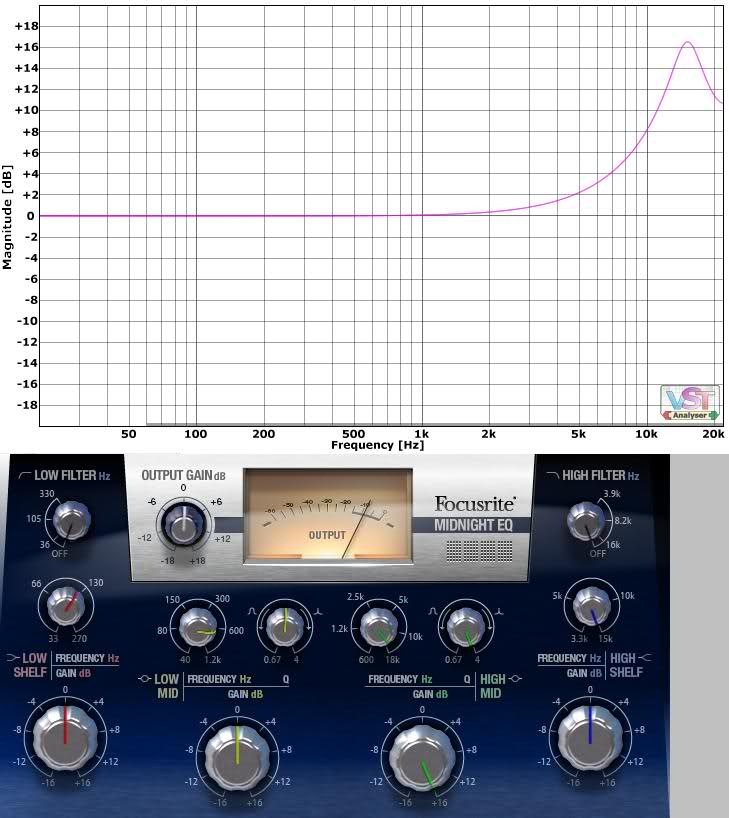Click the Output Gain dB knob
The image size is (729, 818).
click(x=183, y=522)
